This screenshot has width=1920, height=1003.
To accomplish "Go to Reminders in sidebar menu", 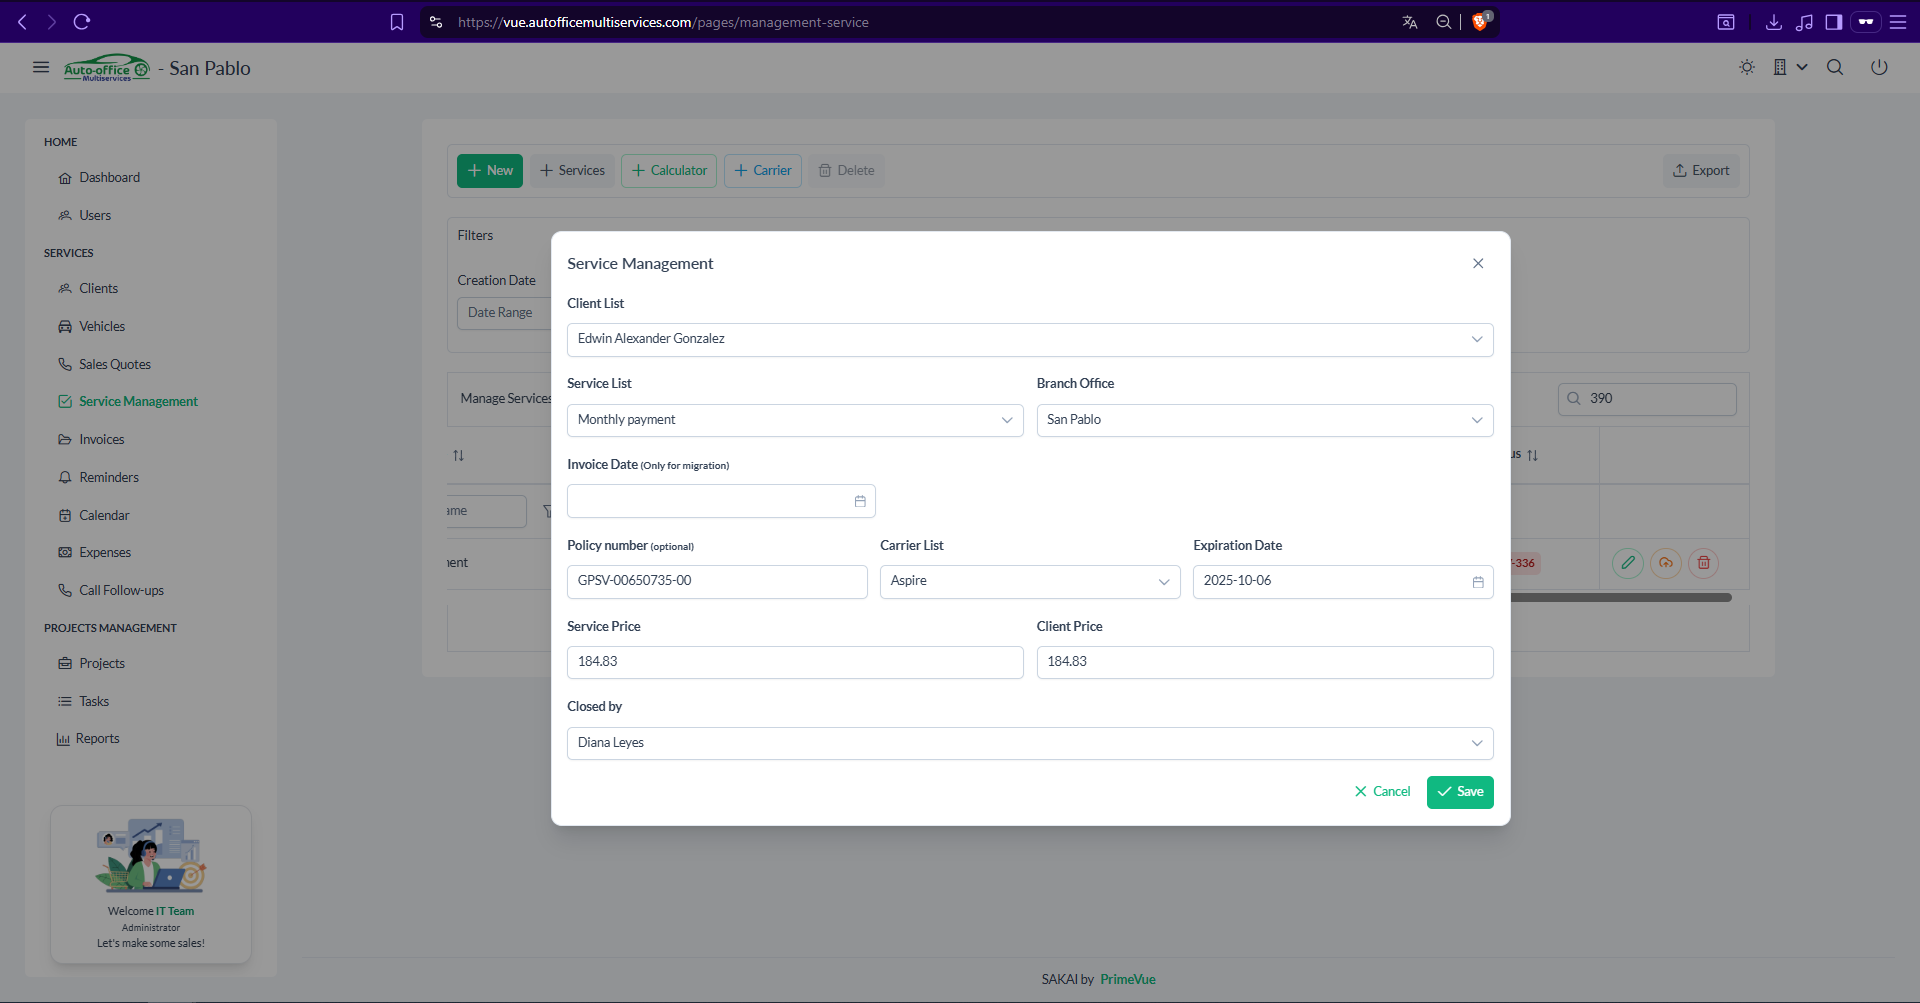I will (109, 478).
